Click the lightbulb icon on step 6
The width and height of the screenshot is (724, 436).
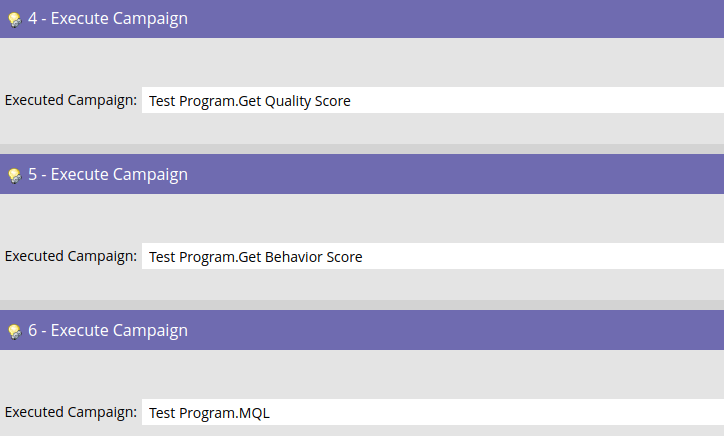(14, 331)
